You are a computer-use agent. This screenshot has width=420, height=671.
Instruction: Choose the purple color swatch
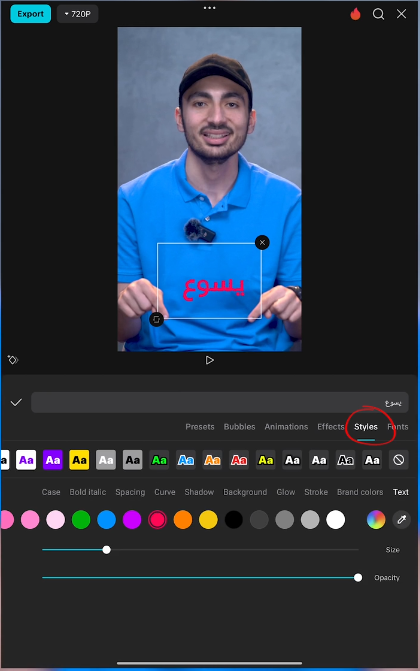point(132,520)
